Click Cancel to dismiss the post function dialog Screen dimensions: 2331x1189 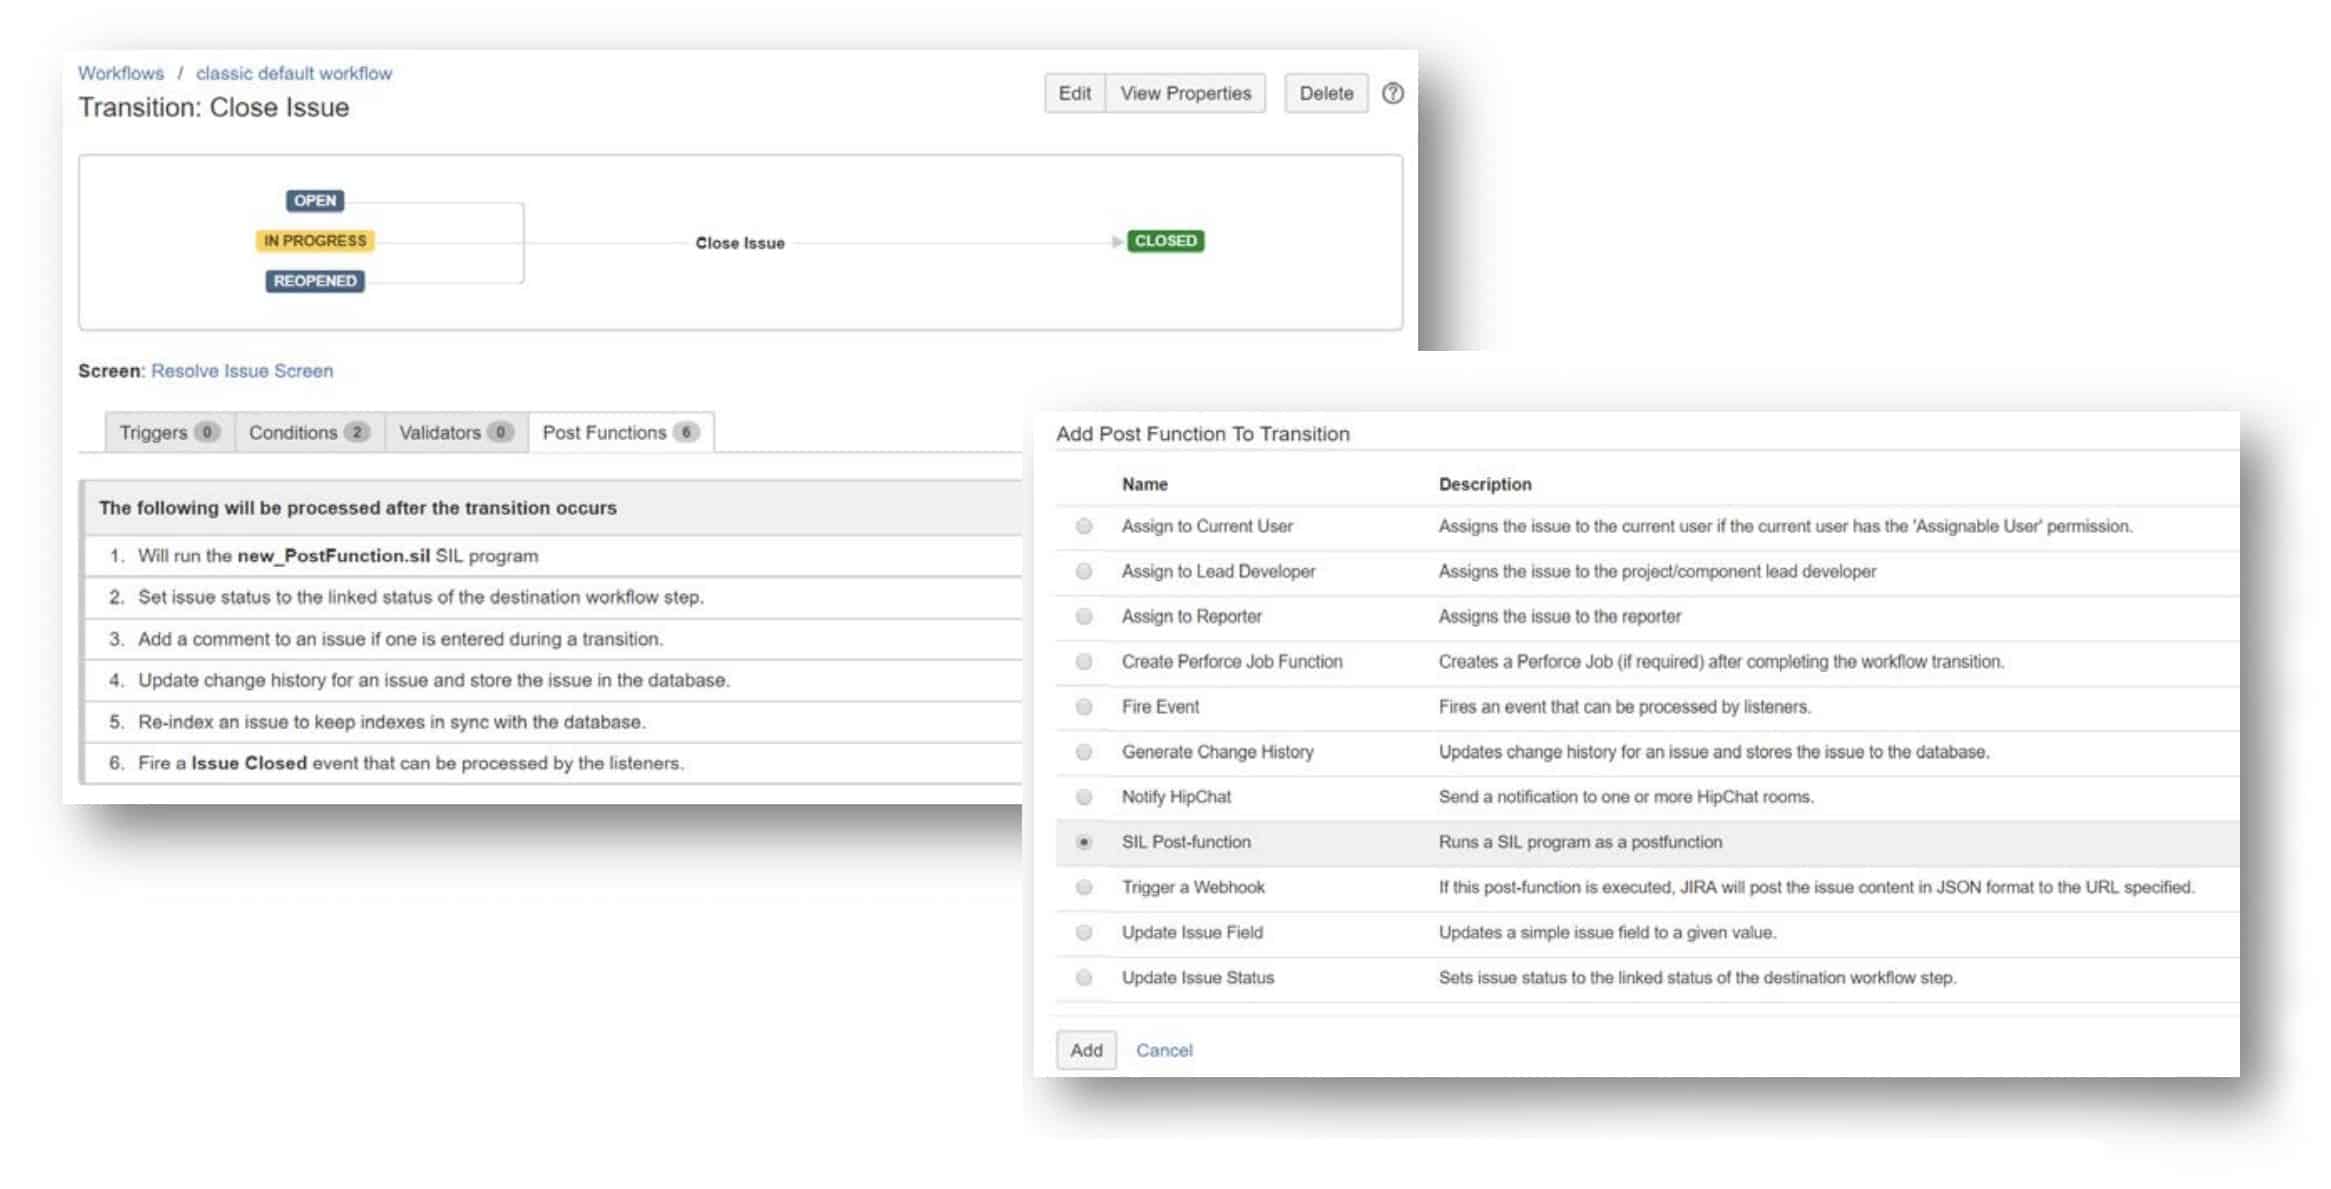tap(1164, 1050)
